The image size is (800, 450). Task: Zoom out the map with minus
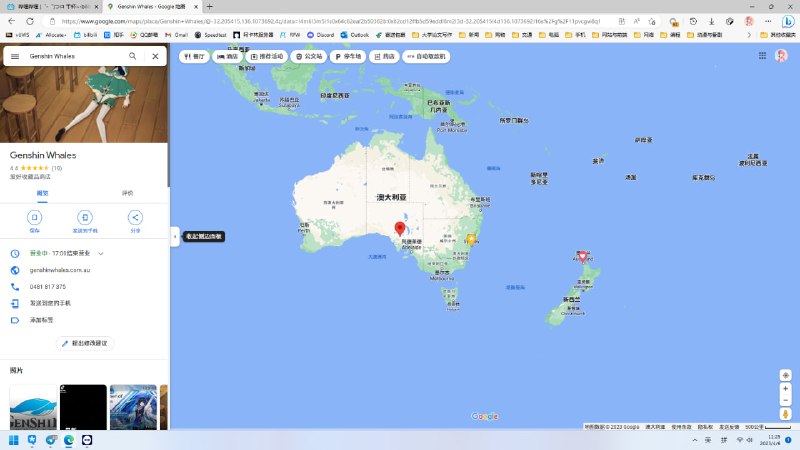pyautogui.click(x=785, y=400)
